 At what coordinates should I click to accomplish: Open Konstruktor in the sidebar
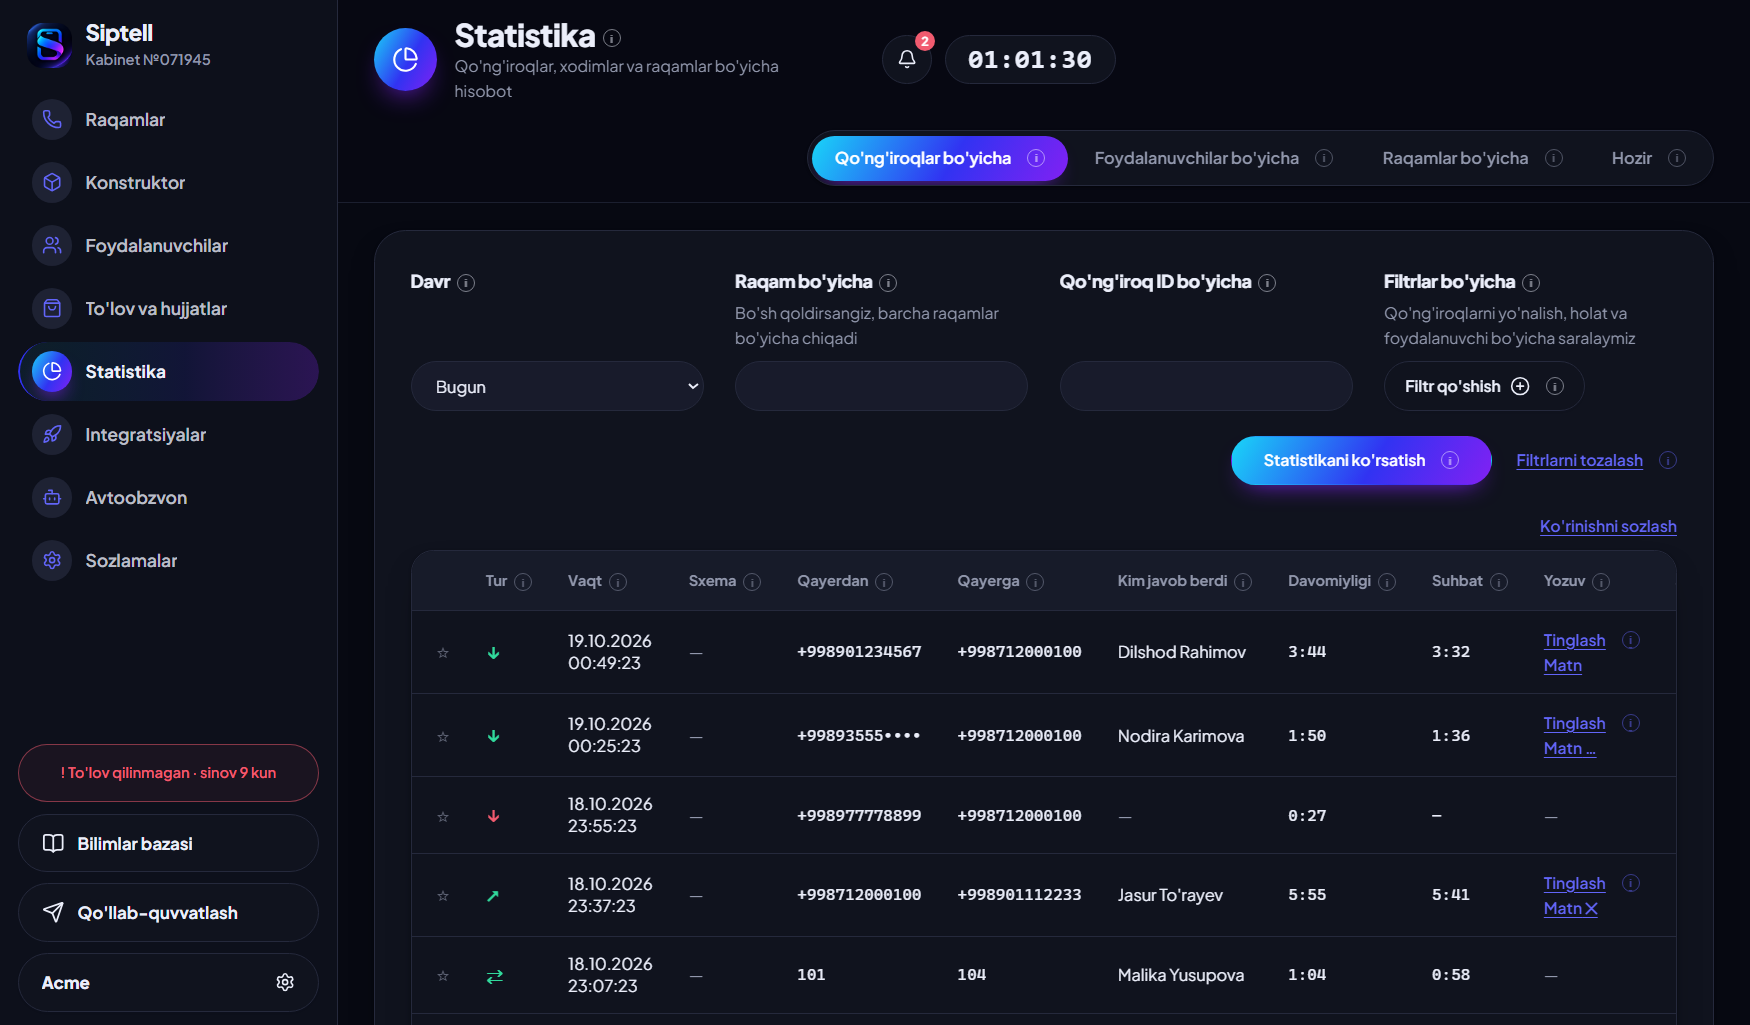[168, 183]
